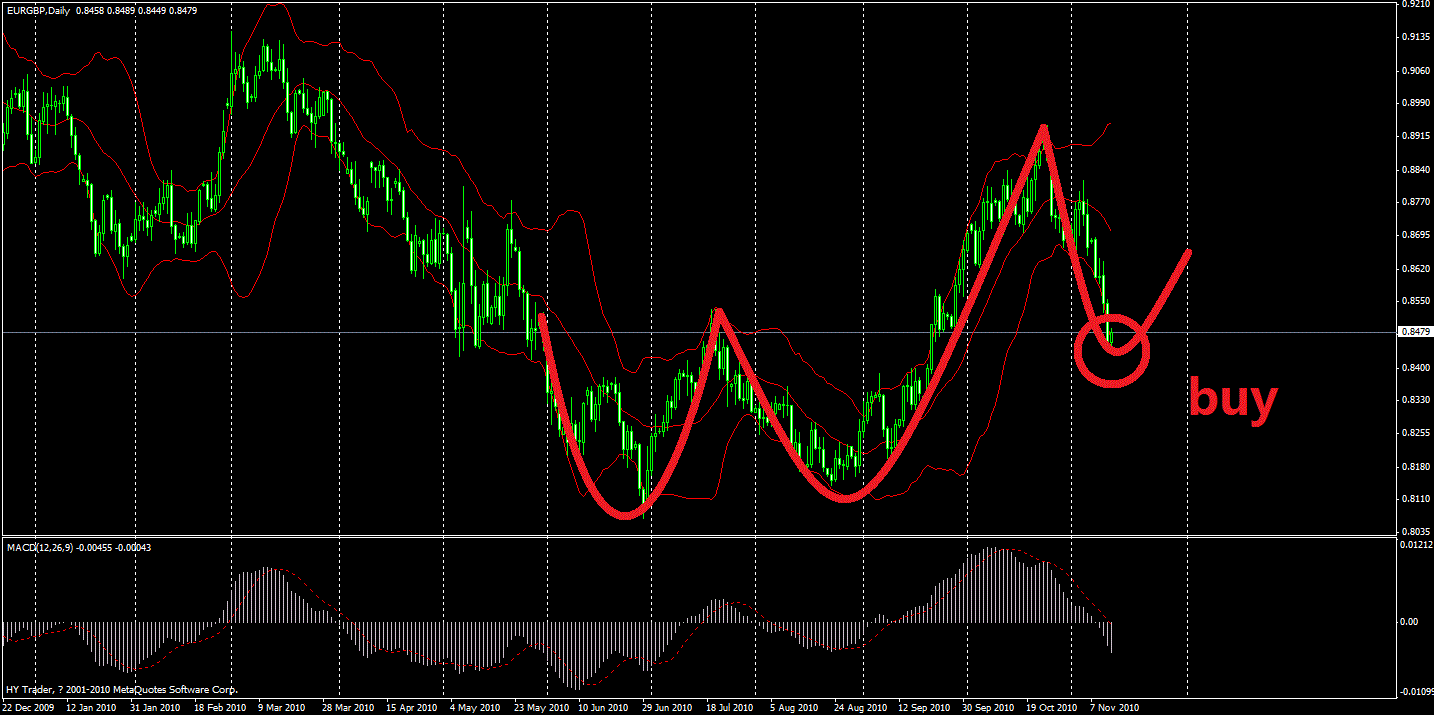The height and width of the screenshot is (715, 1434).
Task: Click the 23 May 2010 date label
Action: (x=540, y=707)
